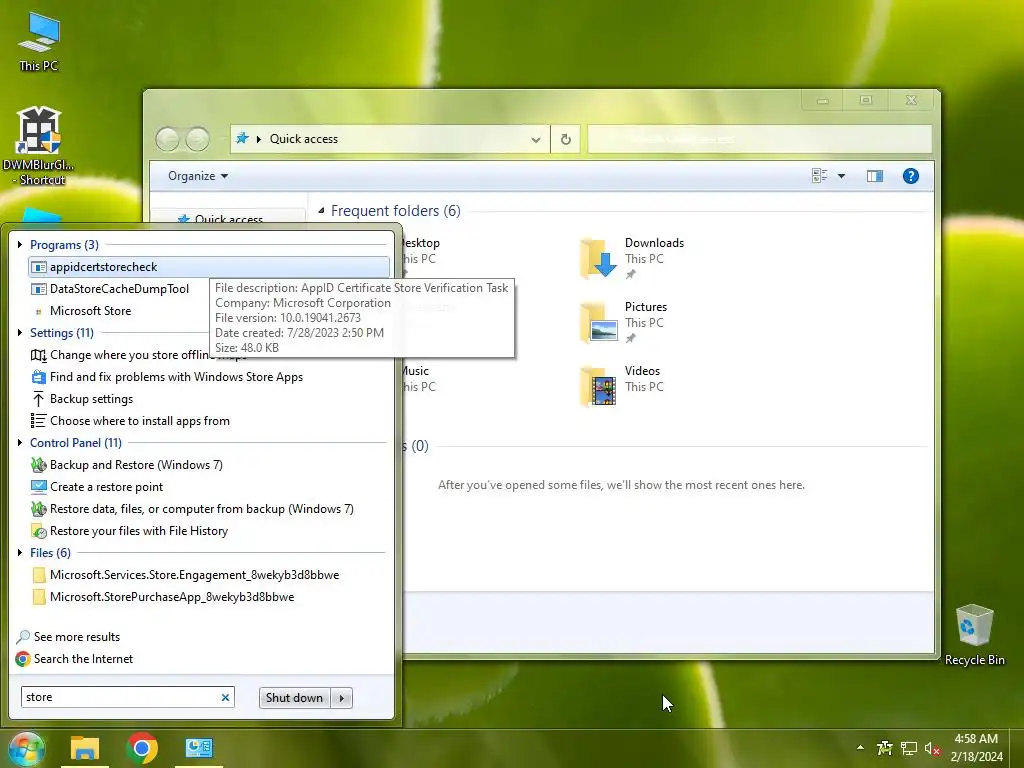
Task: Click the muted volume tray icon
Action: pyautogui.click(x=932, y=748)
